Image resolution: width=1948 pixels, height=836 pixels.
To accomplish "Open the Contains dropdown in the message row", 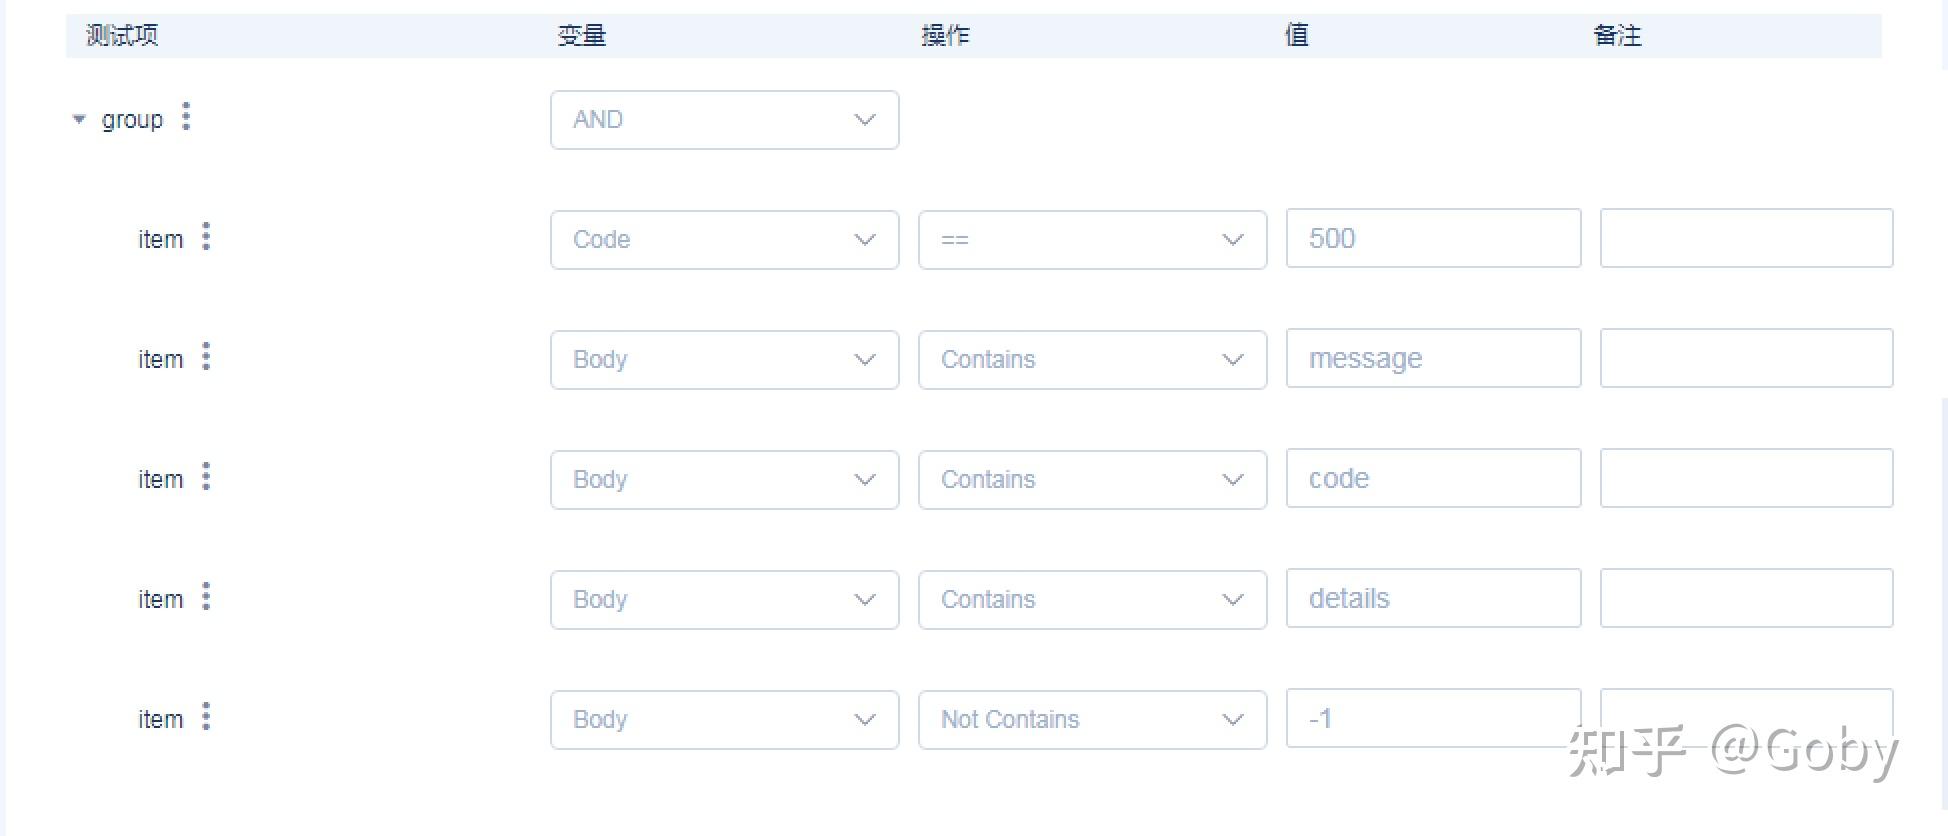I will pos(1092,360).
